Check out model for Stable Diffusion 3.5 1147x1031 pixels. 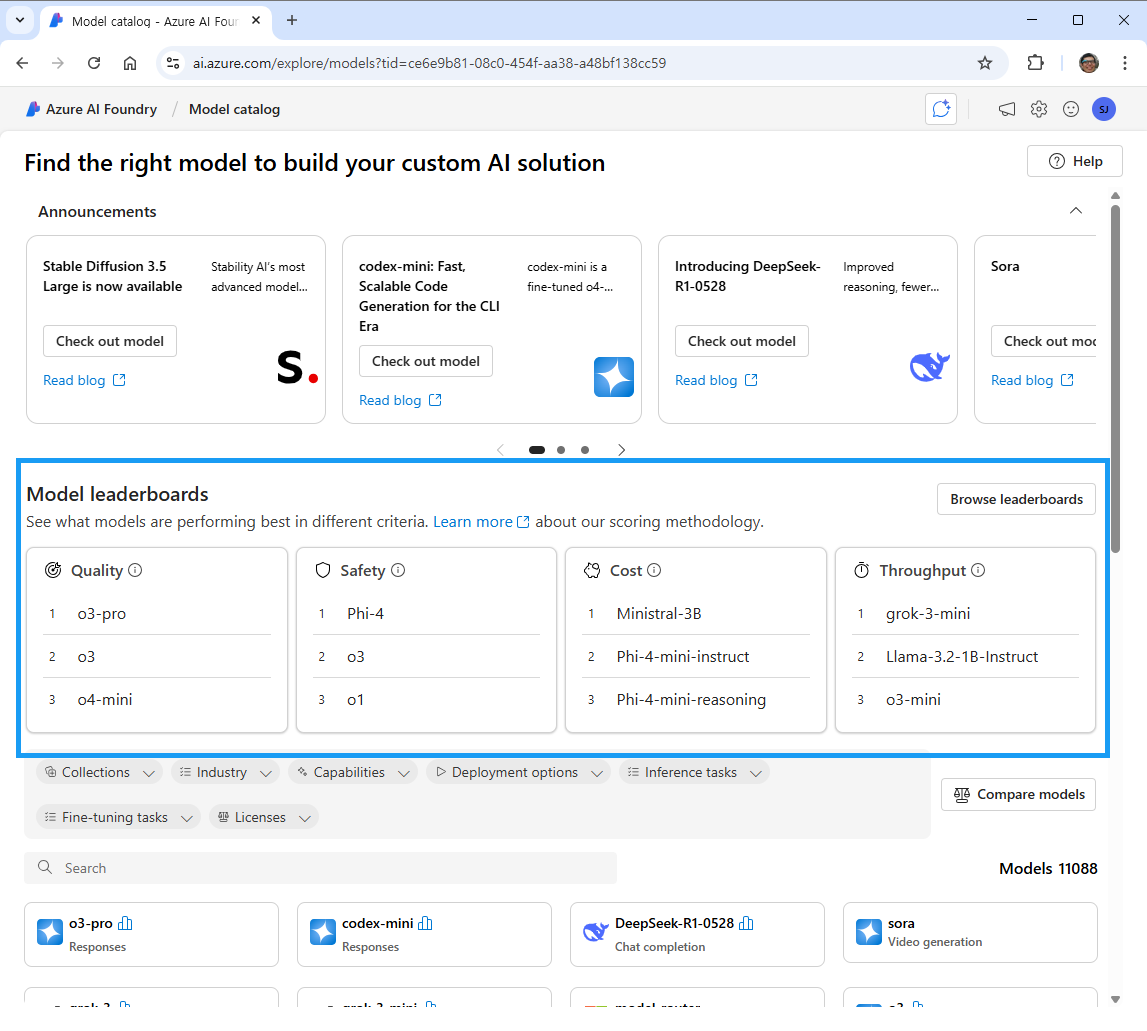(110, 341)
